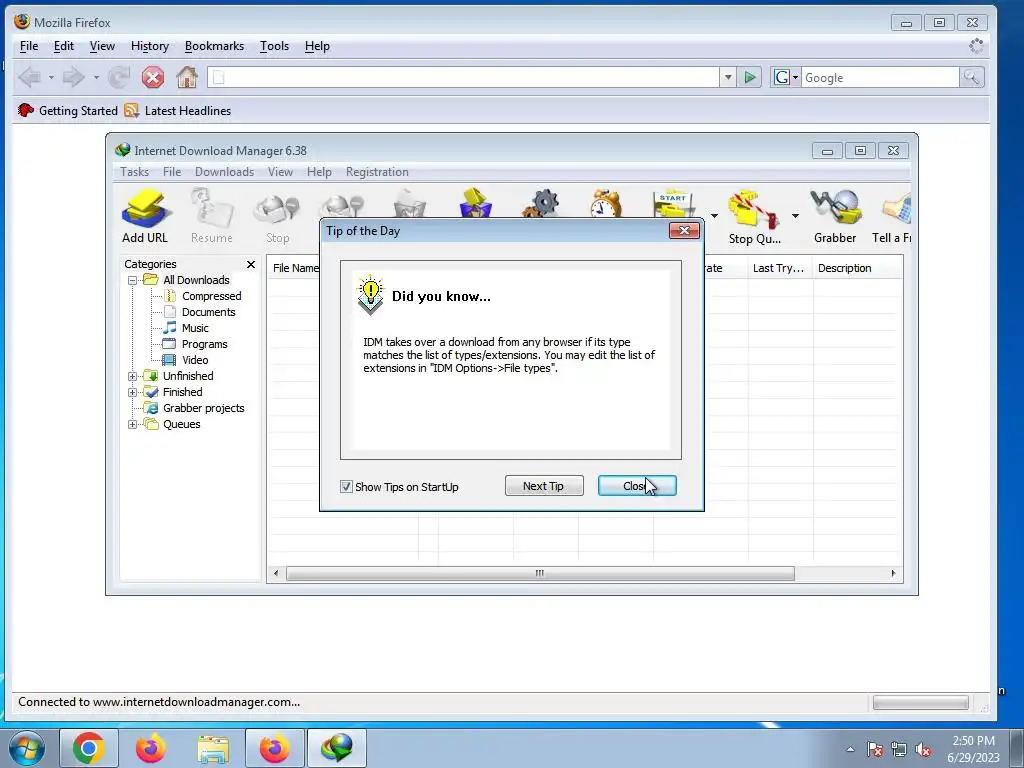
Task: Open the Firefox View menu
Action: coord(102,46)
